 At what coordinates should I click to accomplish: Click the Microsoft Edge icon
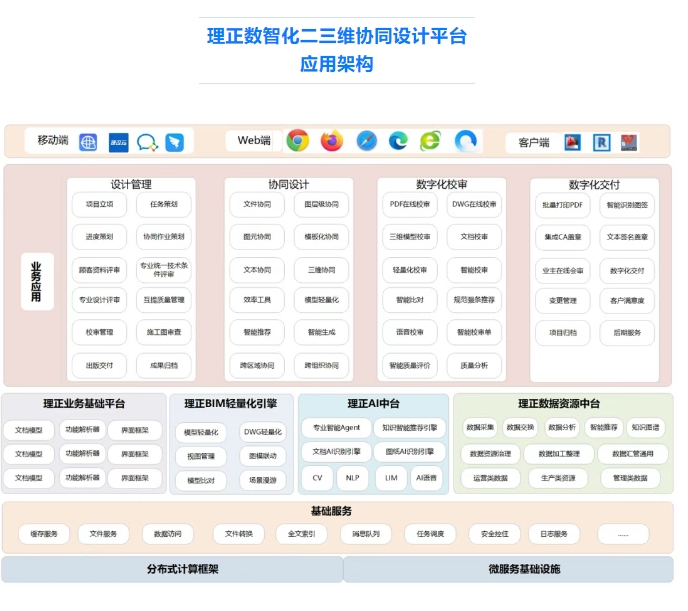pos(398,141)
